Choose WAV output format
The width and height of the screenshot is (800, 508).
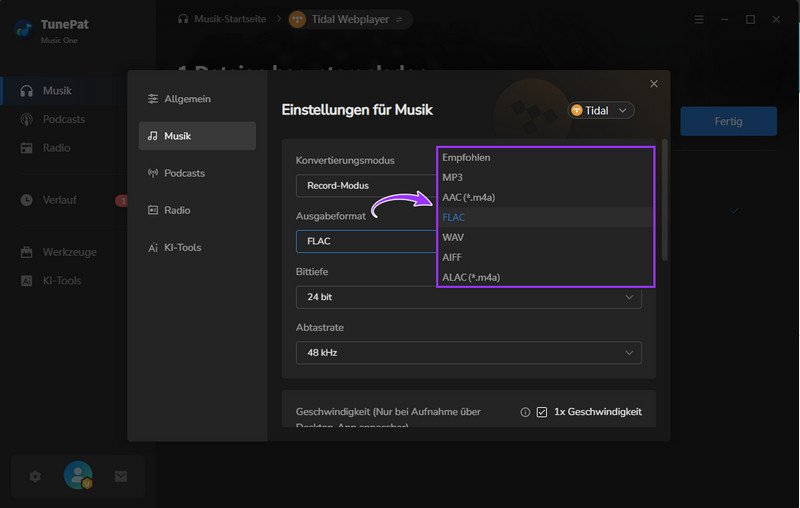point(545,237)
